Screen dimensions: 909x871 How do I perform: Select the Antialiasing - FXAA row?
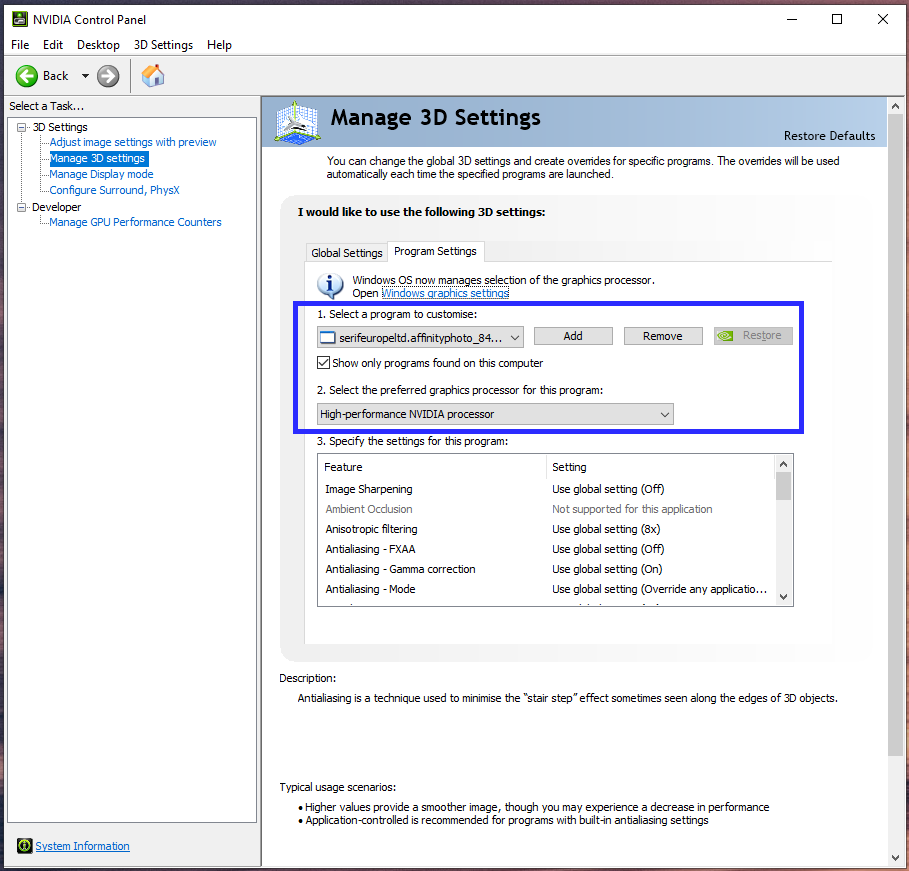pos(546,549)
